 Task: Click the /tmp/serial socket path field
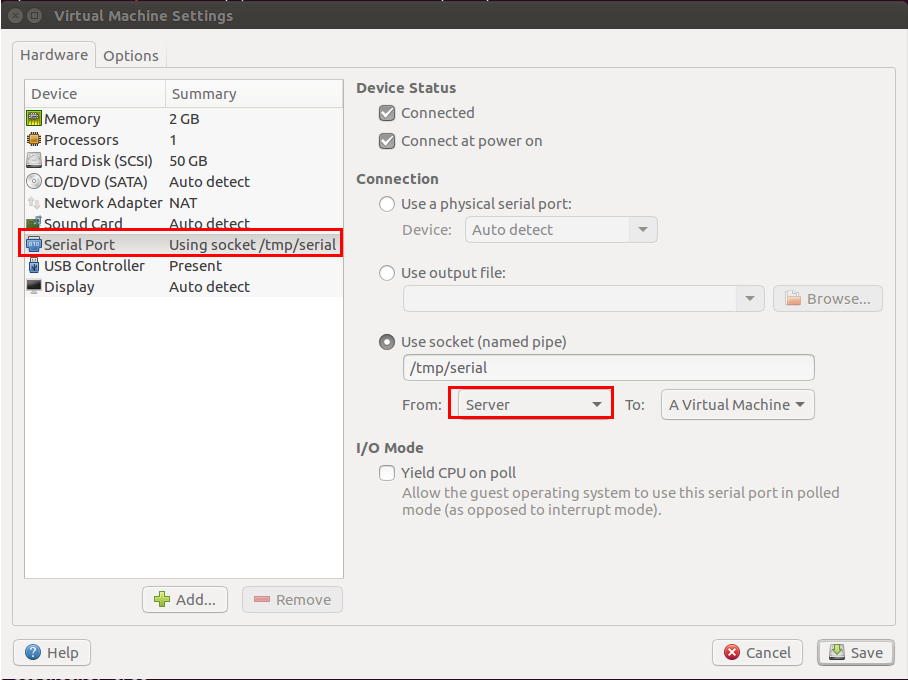point(608,368)
